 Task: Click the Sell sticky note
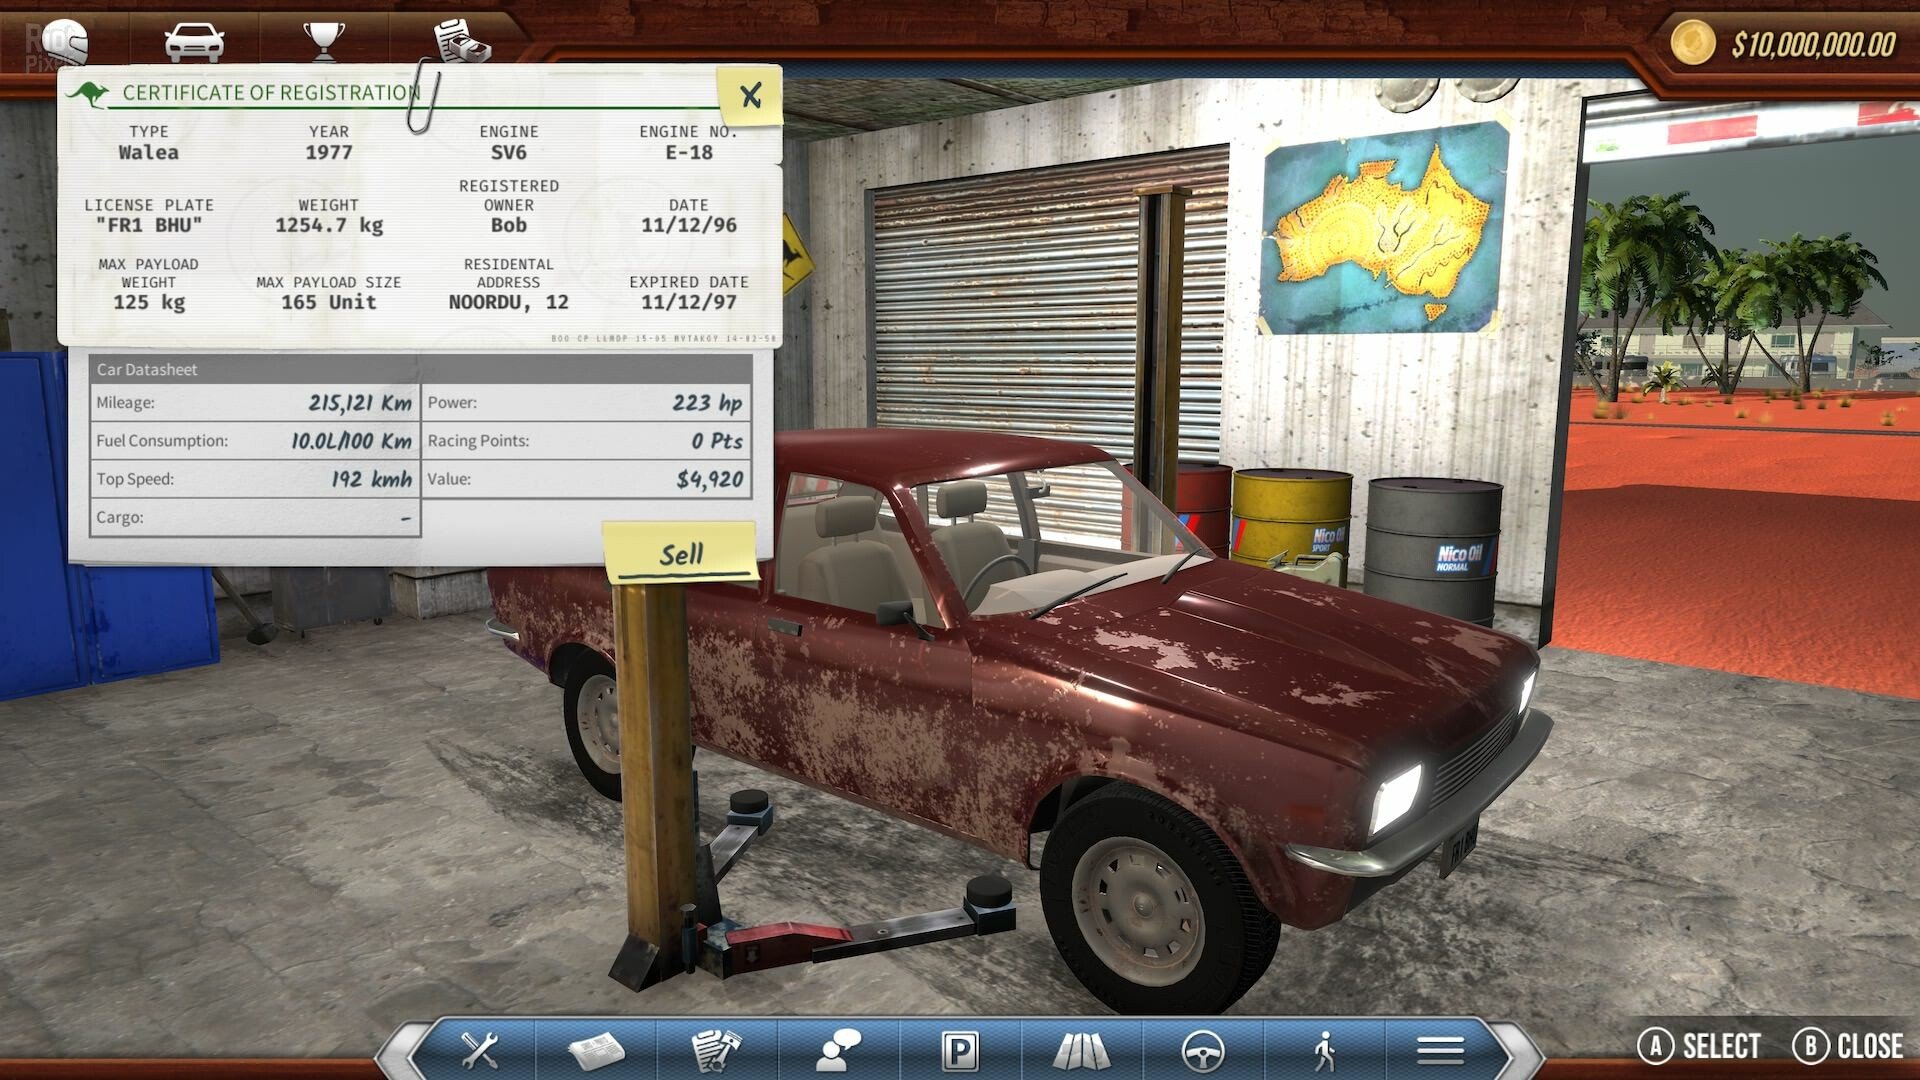[682, 553]
